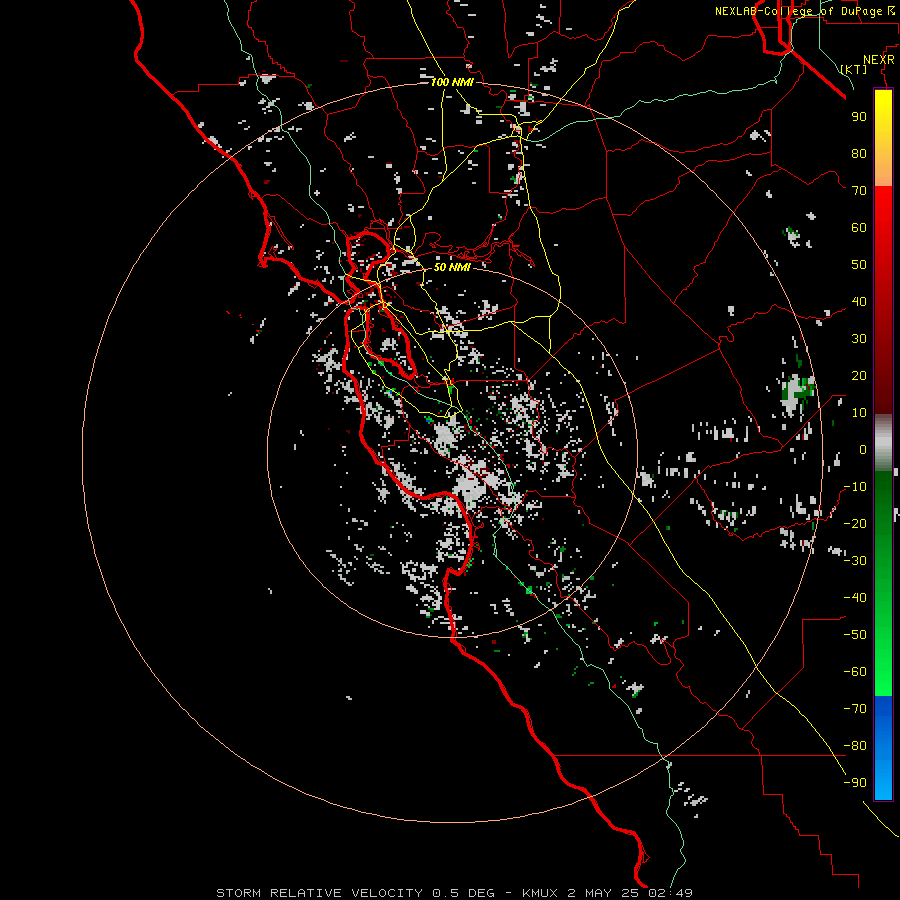Screen dimensions: 900x900
Task: Click the -50 value on velocity scale
Action: tap(855, 635)
